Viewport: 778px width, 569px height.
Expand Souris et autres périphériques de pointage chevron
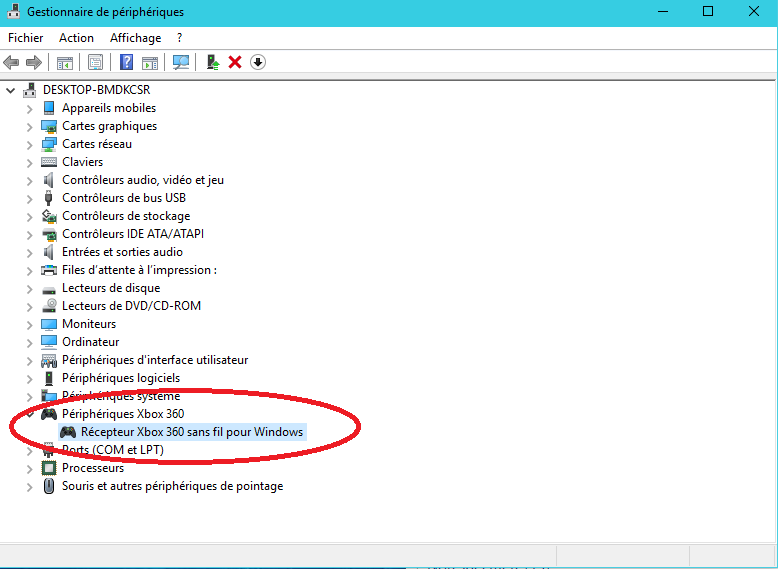[30, 487]
